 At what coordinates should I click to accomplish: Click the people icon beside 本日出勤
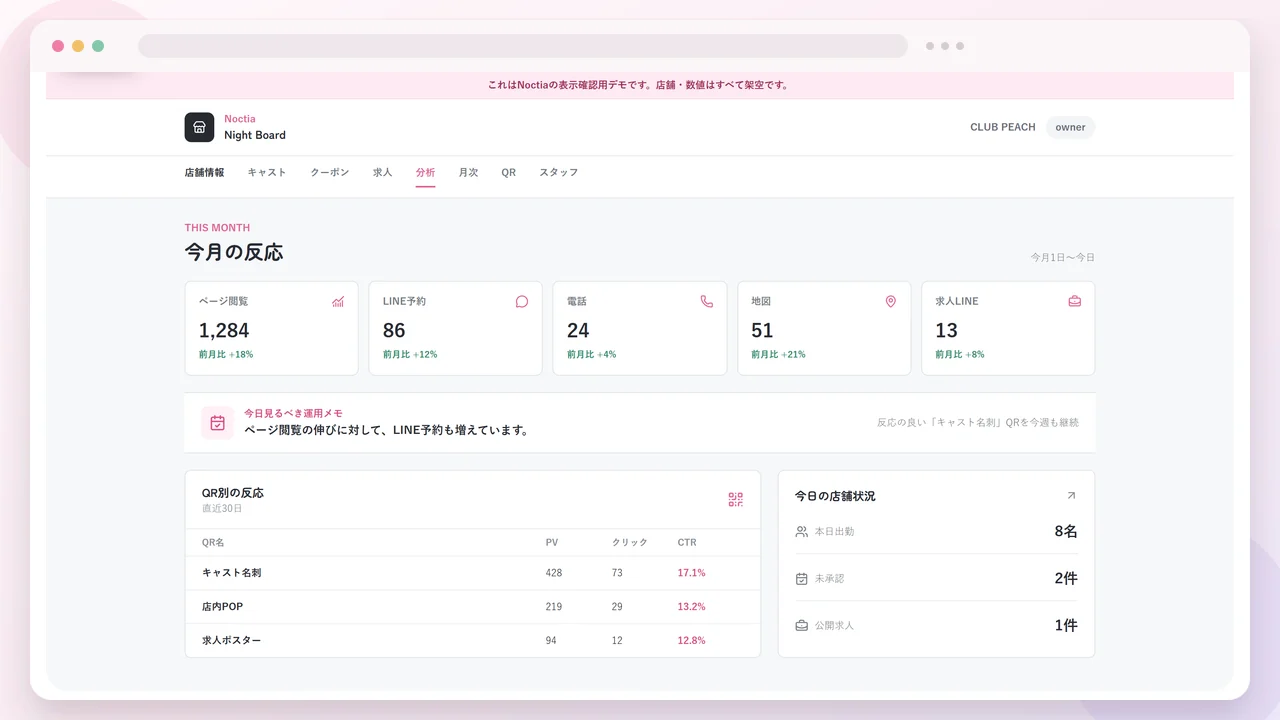802,532
